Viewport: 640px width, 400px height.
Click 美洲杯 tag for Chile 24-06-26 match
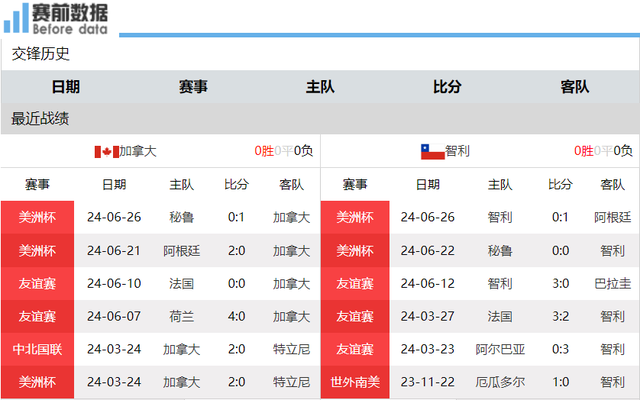355,217
